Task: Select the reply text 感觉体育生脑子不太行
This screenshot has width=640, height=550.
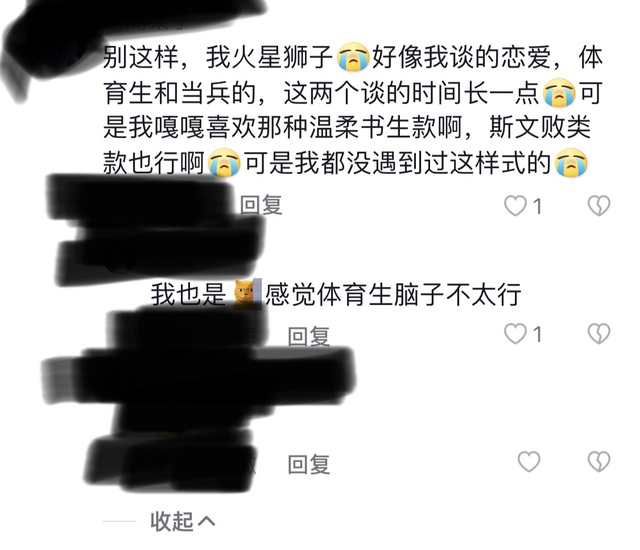Action: [393, 294]
